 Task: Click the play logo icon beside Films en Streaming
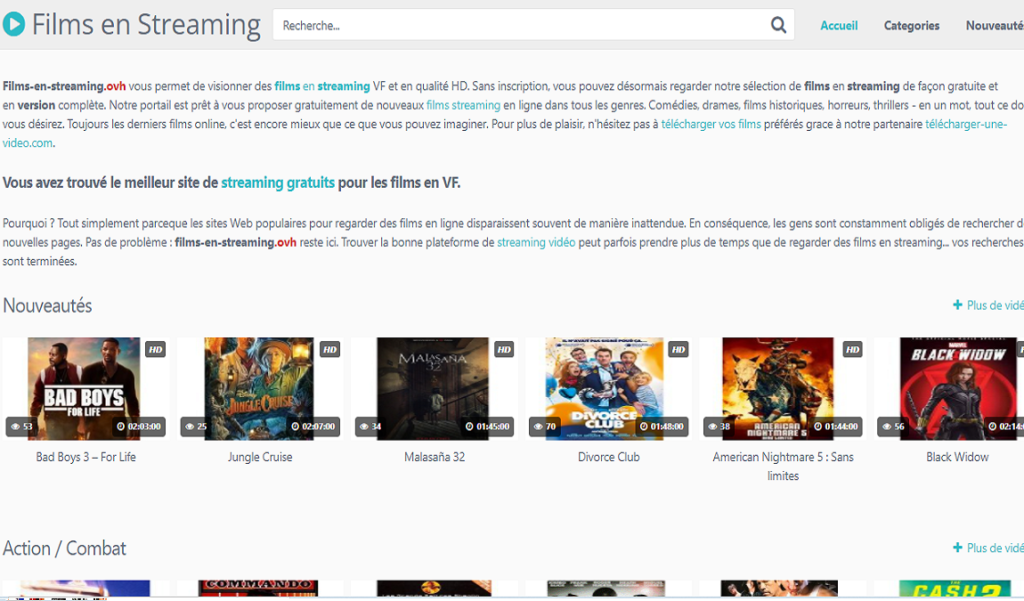point(14,24)
